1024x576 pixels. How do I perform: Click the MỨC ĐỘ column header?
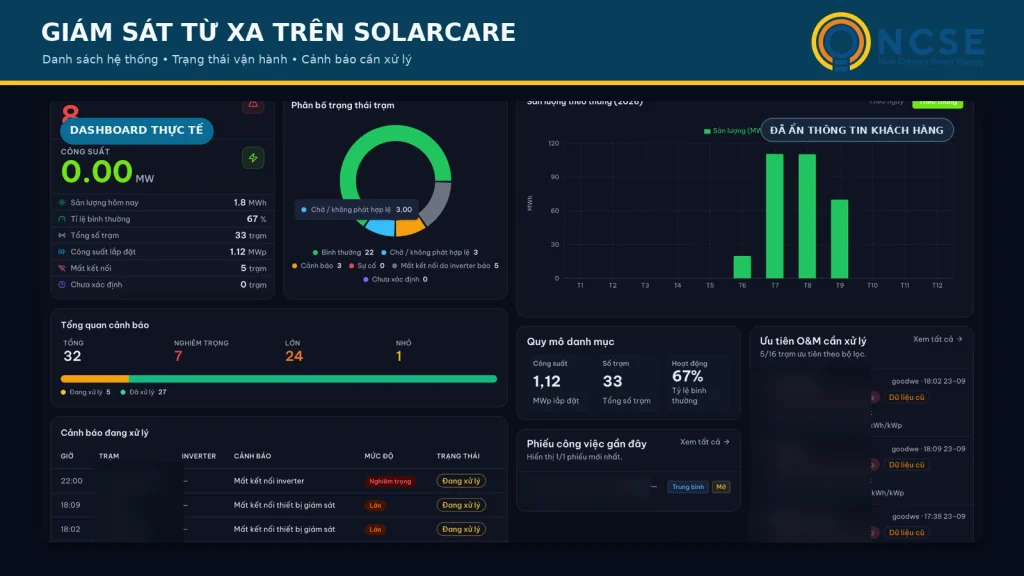379,456
